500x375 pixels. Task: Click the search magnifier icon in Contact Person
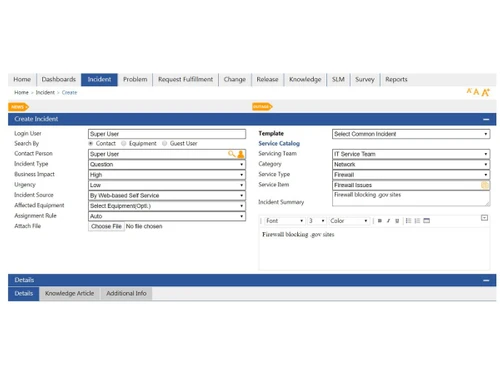[231, 154]
